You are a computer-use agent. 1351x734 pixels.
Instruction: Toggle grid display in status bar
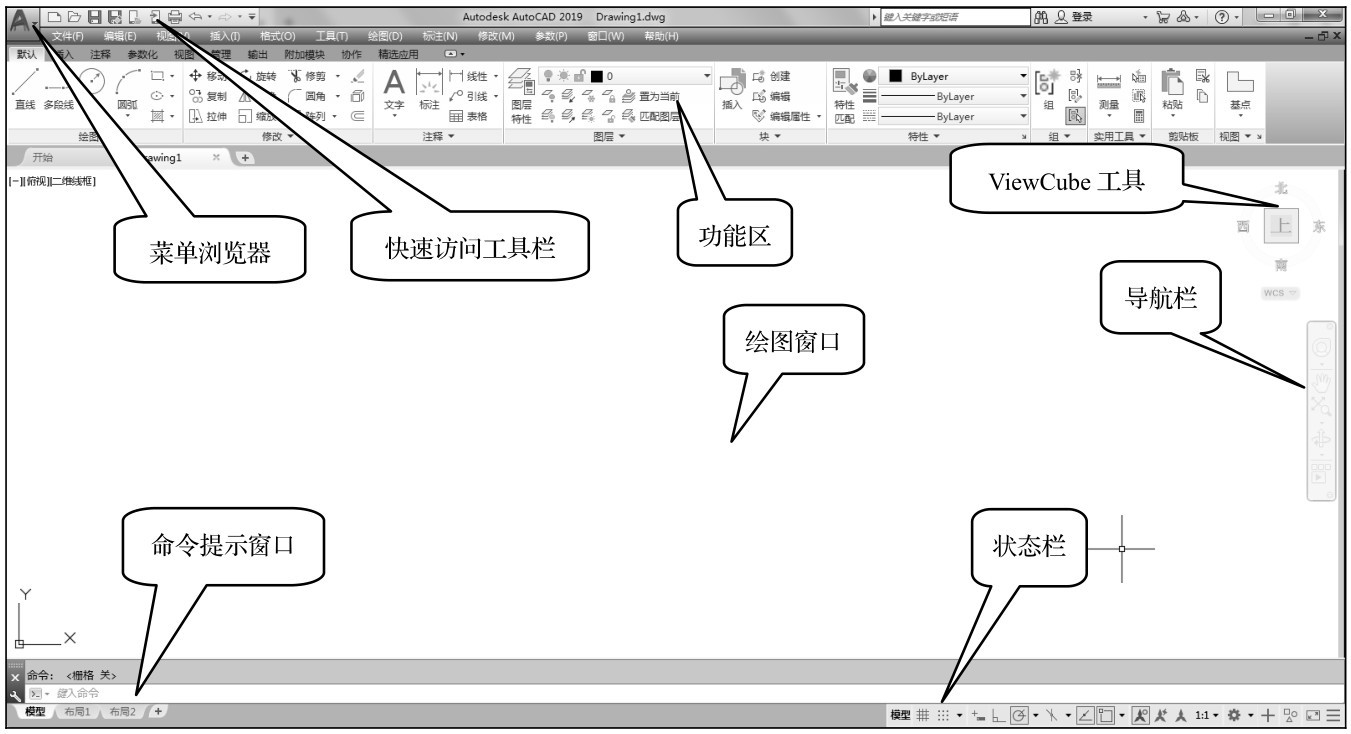925,714
